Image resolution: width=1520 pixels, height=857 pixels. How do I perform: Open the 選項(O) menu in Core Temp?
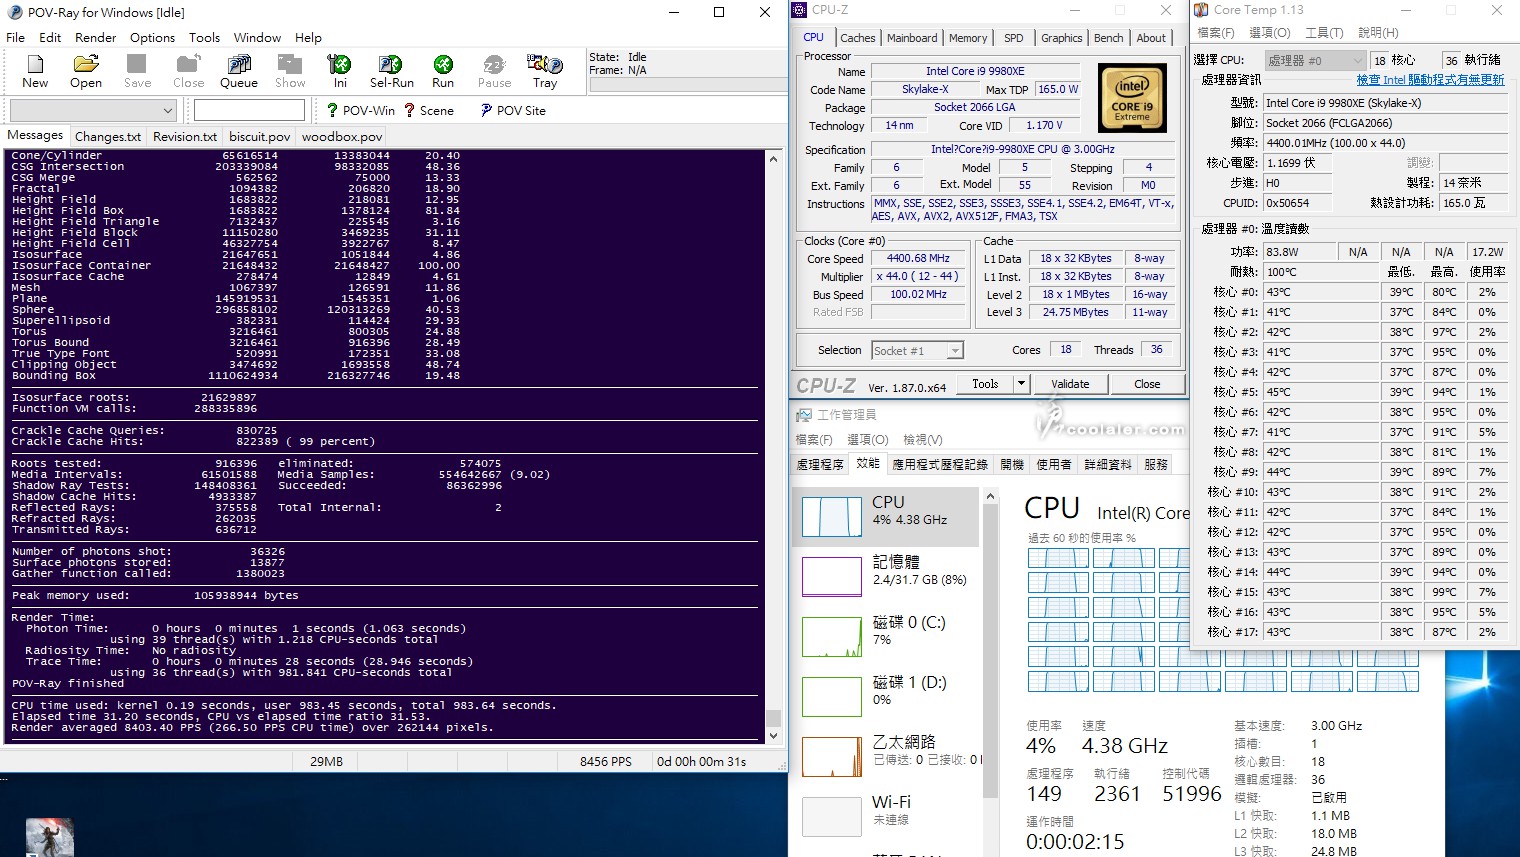pos(1270,33)
